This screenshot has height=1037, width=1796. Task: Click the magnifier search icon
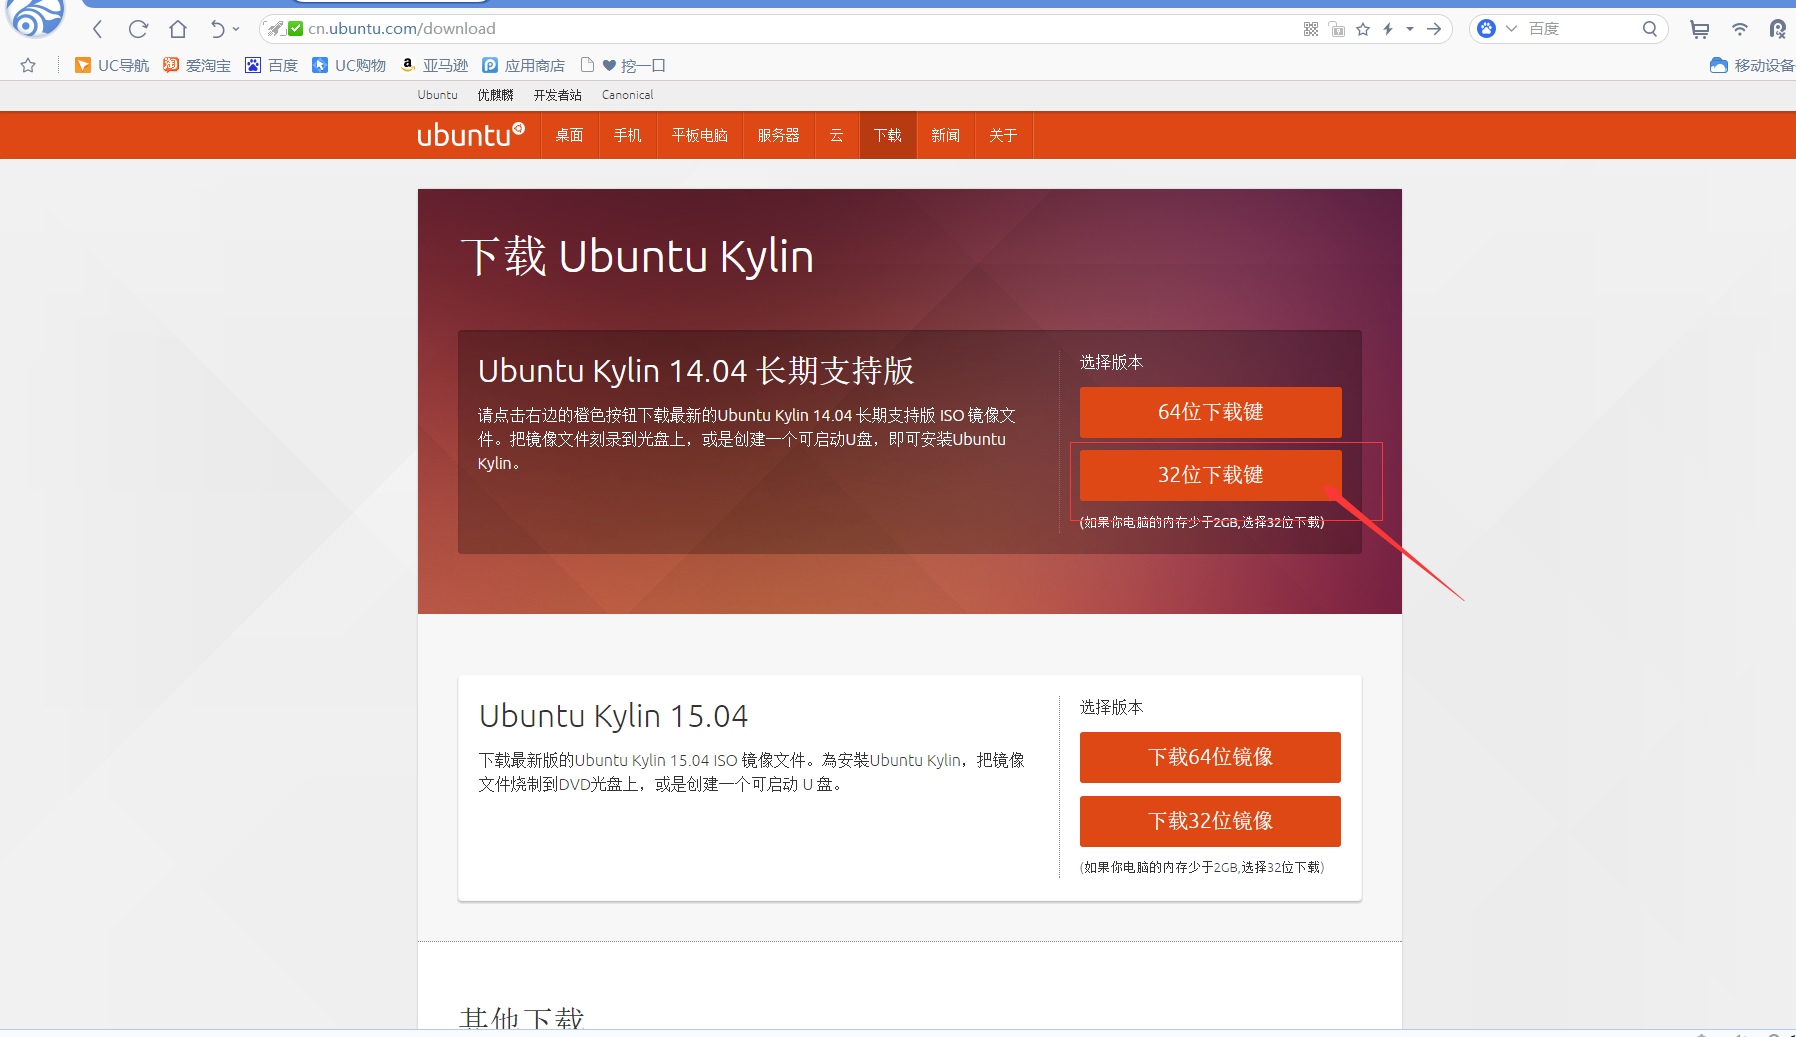(1650, 29)
